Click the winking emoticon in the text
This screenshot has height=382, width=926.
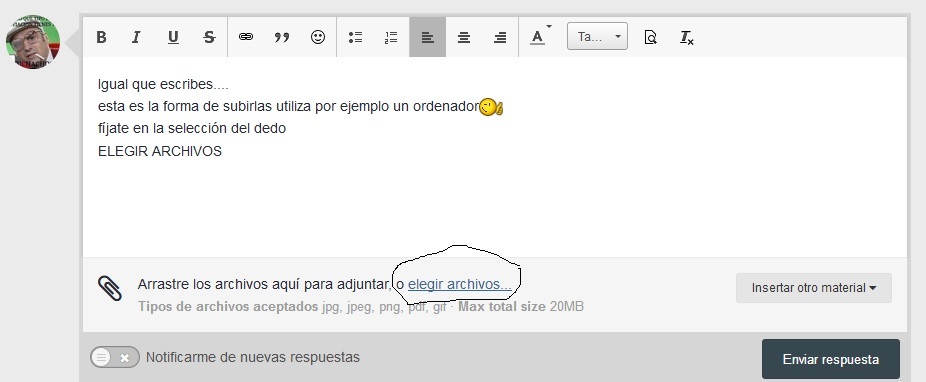(x=490, y=107)
